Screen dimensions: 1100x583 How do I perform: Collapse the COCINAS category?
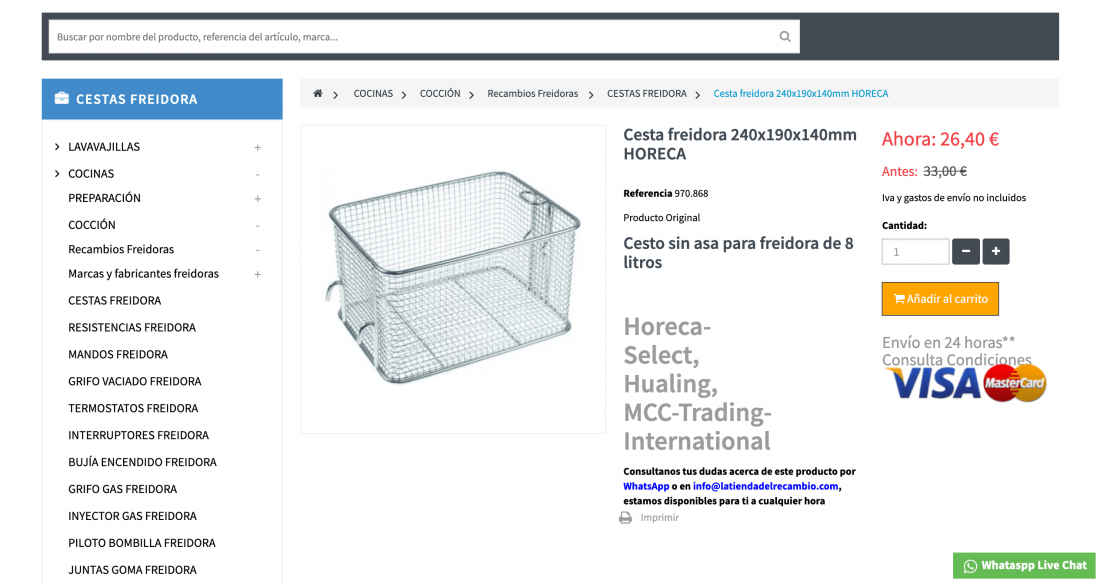pyautogui.click(x=257, y=174)
